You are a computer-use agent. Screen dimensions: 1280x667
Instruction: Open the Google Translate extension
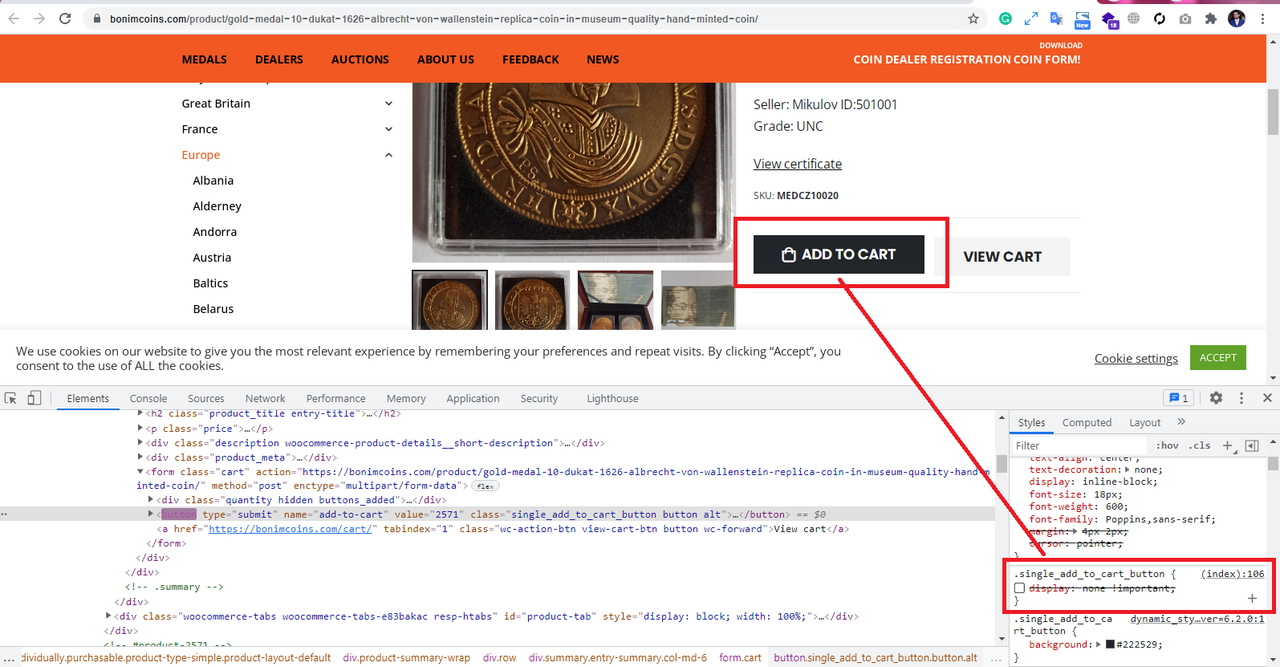point(1057,18)
